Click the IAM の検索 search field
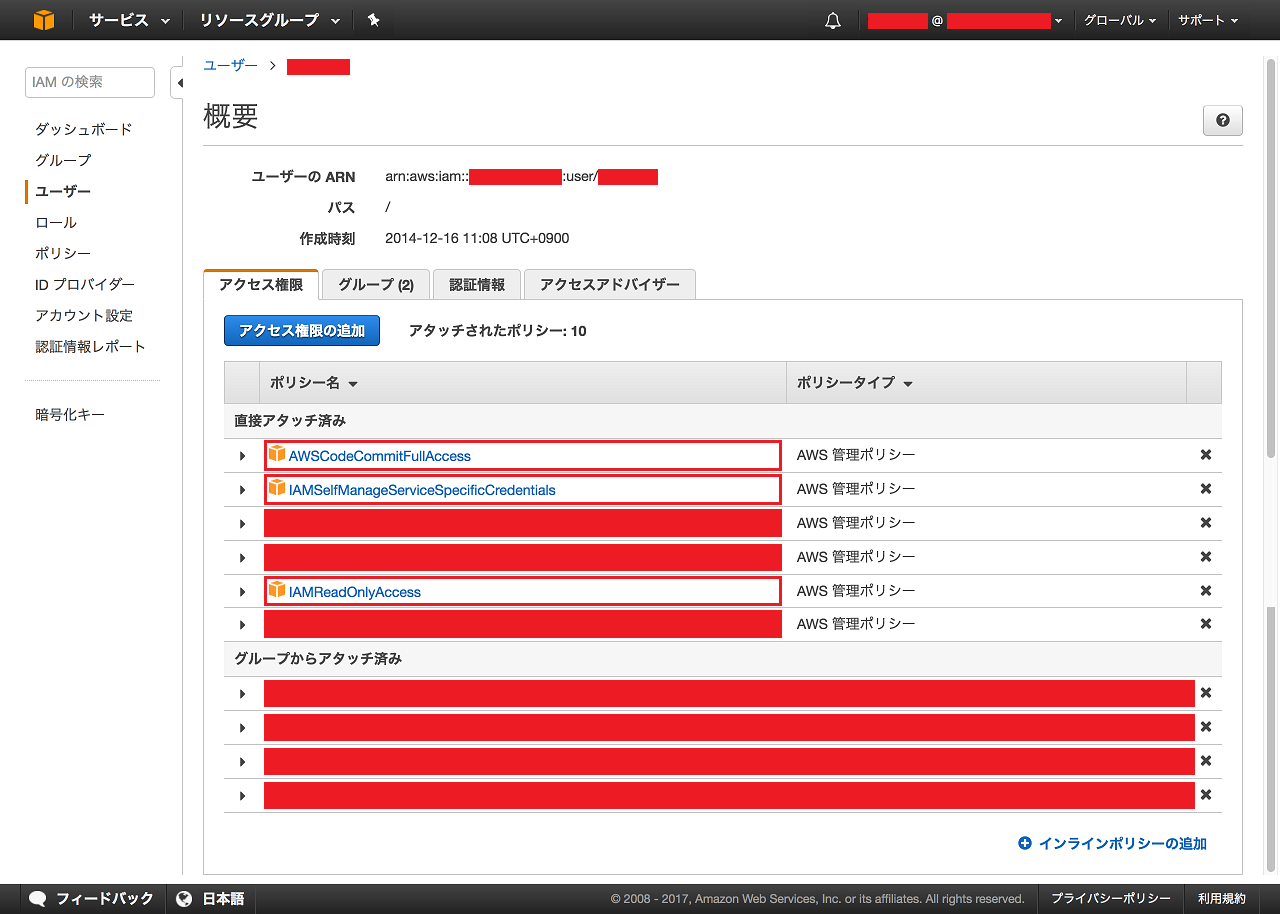This screenshot has width=1280, height=914. (x=89, y=82)
